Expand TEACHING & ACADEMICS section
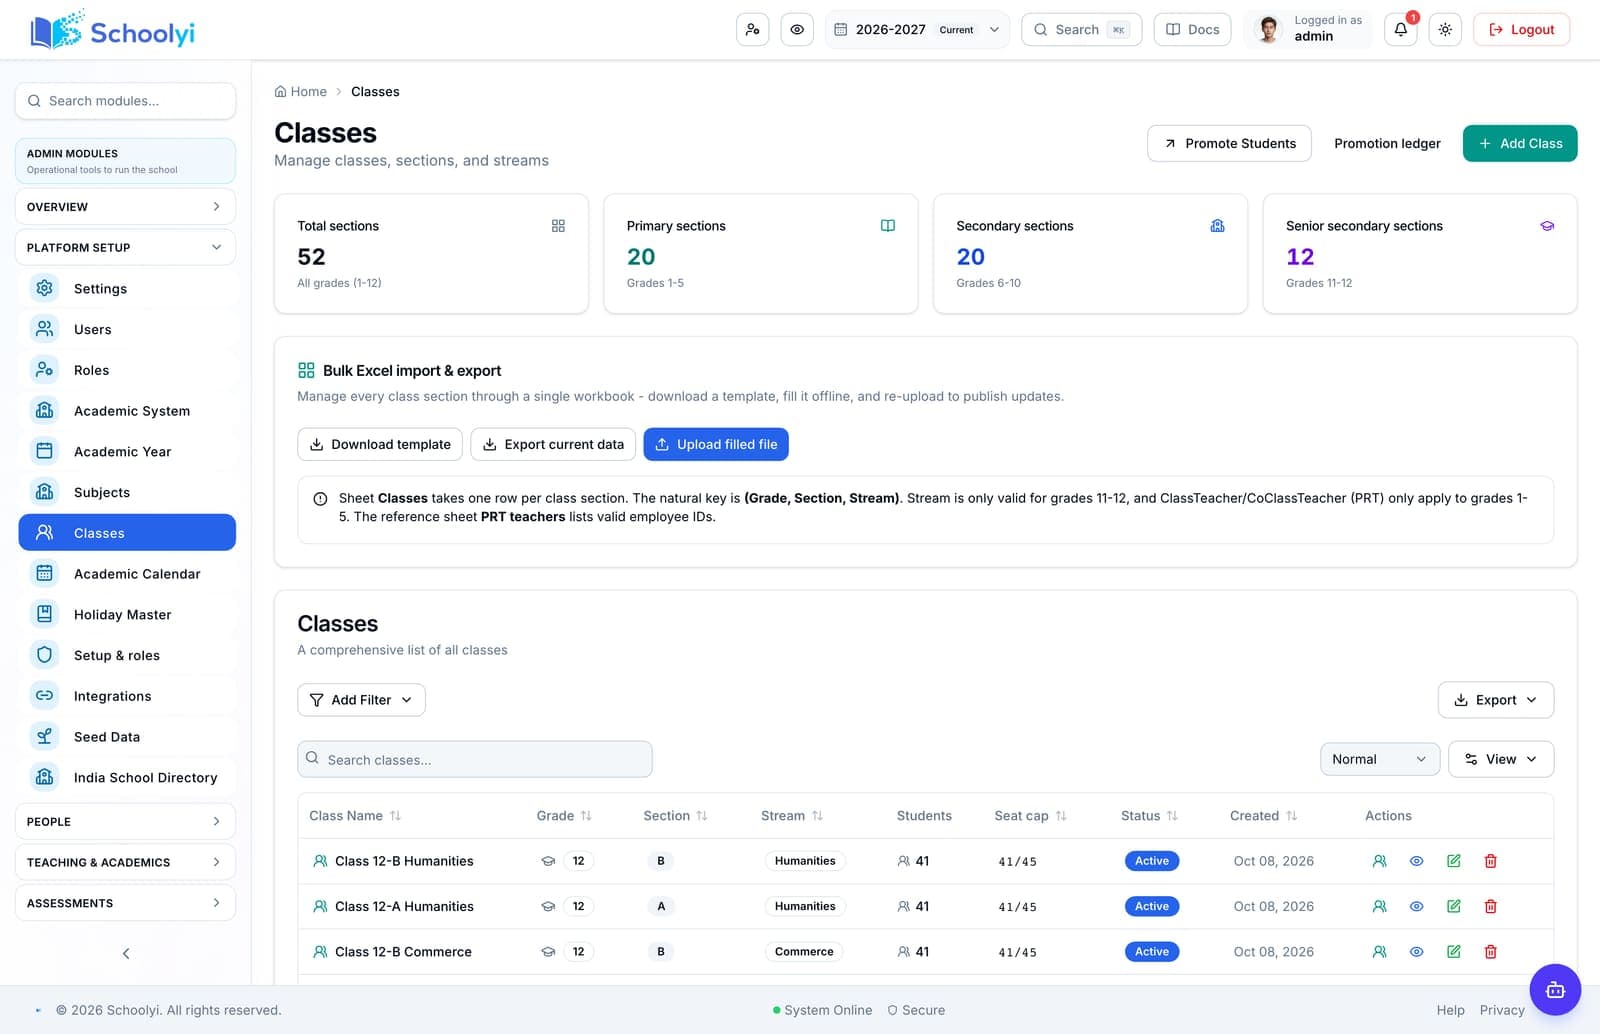 [x=125, y=862]
